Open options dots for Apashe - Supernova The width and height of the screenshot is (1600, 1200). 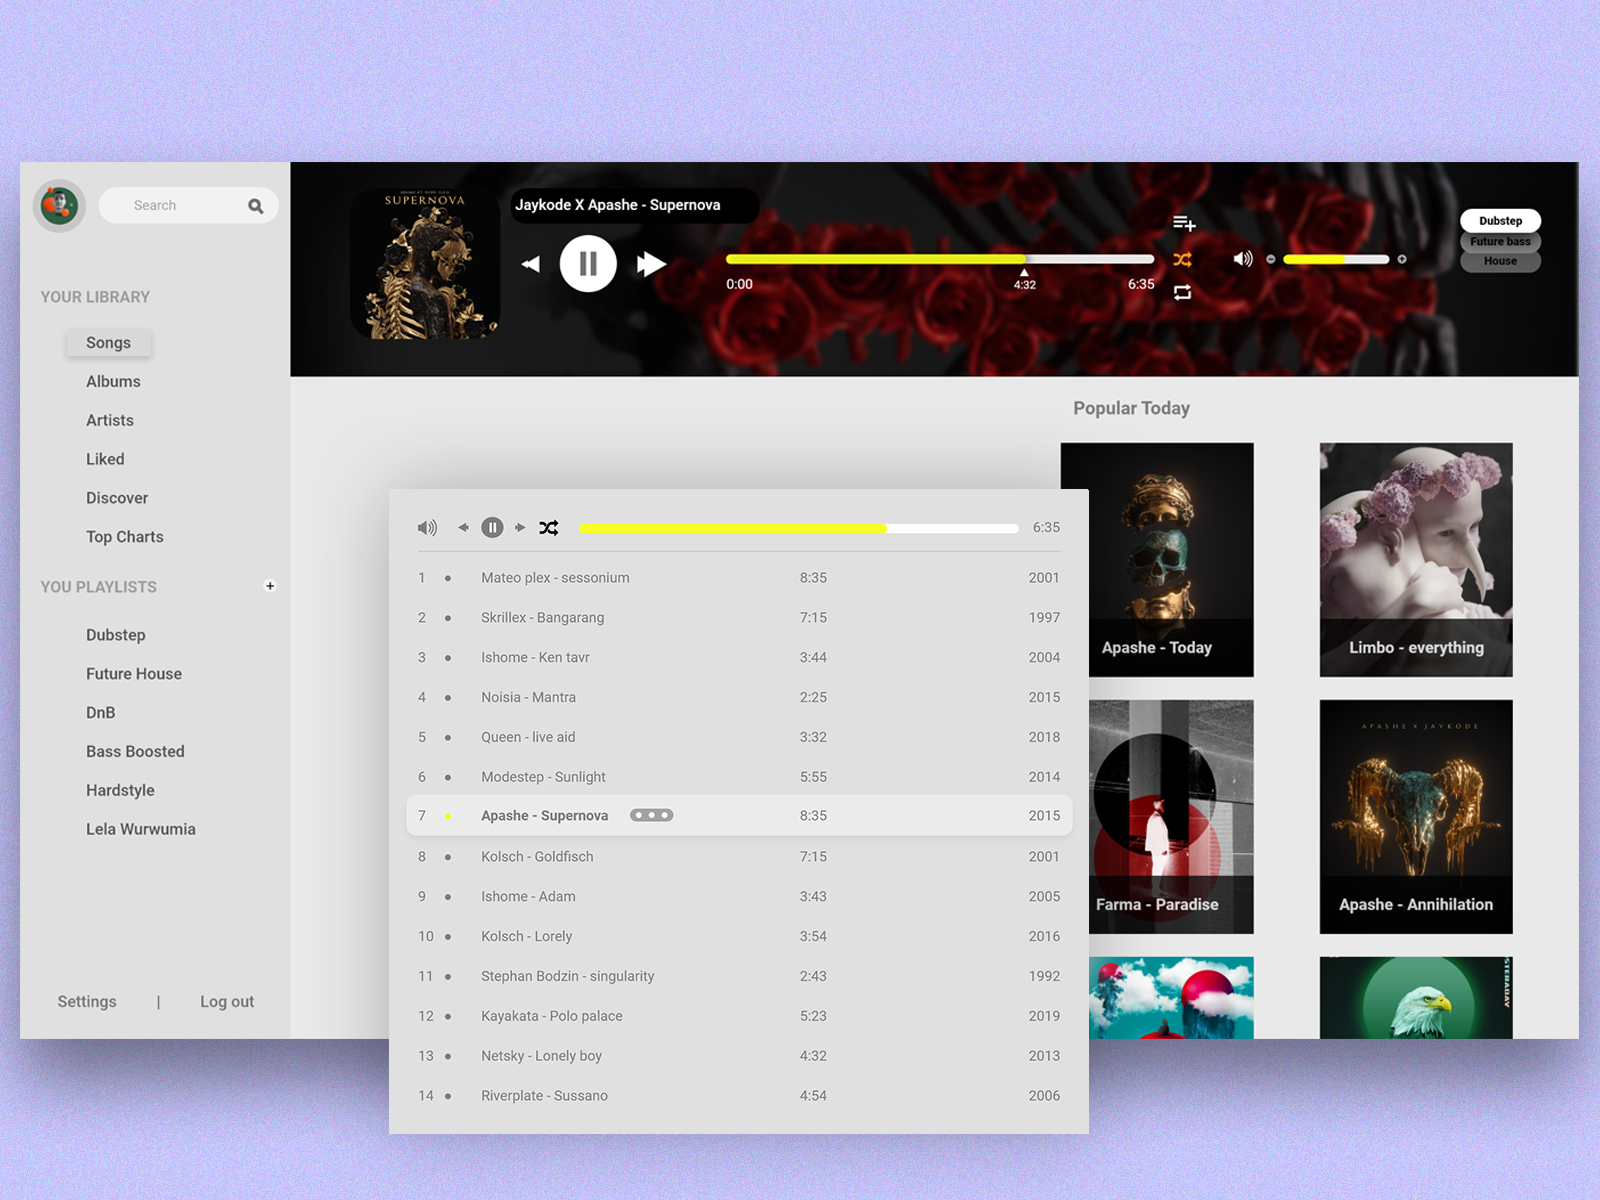pos(651,815)
